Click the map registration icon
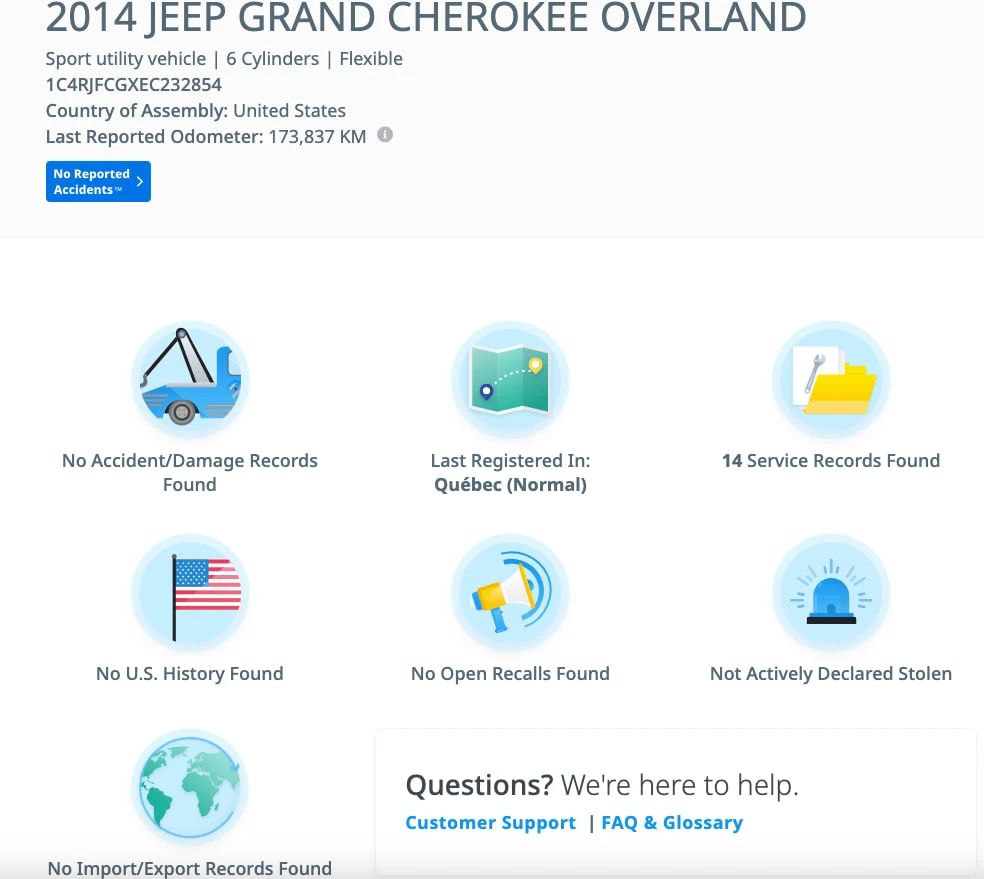This screenshot has height=879, width=984. coord(510,380)
